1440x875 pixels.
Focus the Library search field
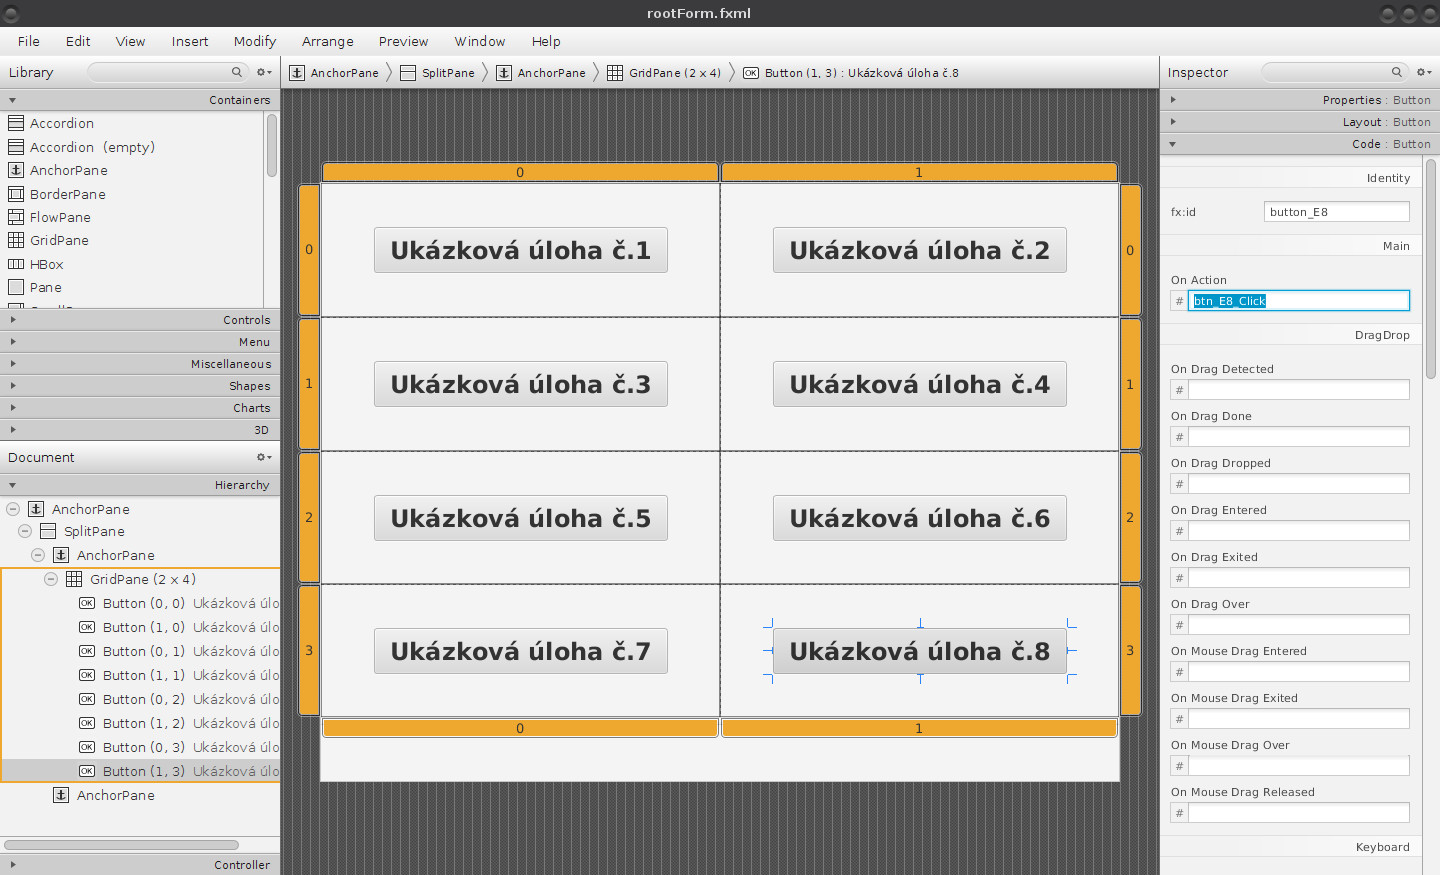pyautogui.click(x=167, y=72)
